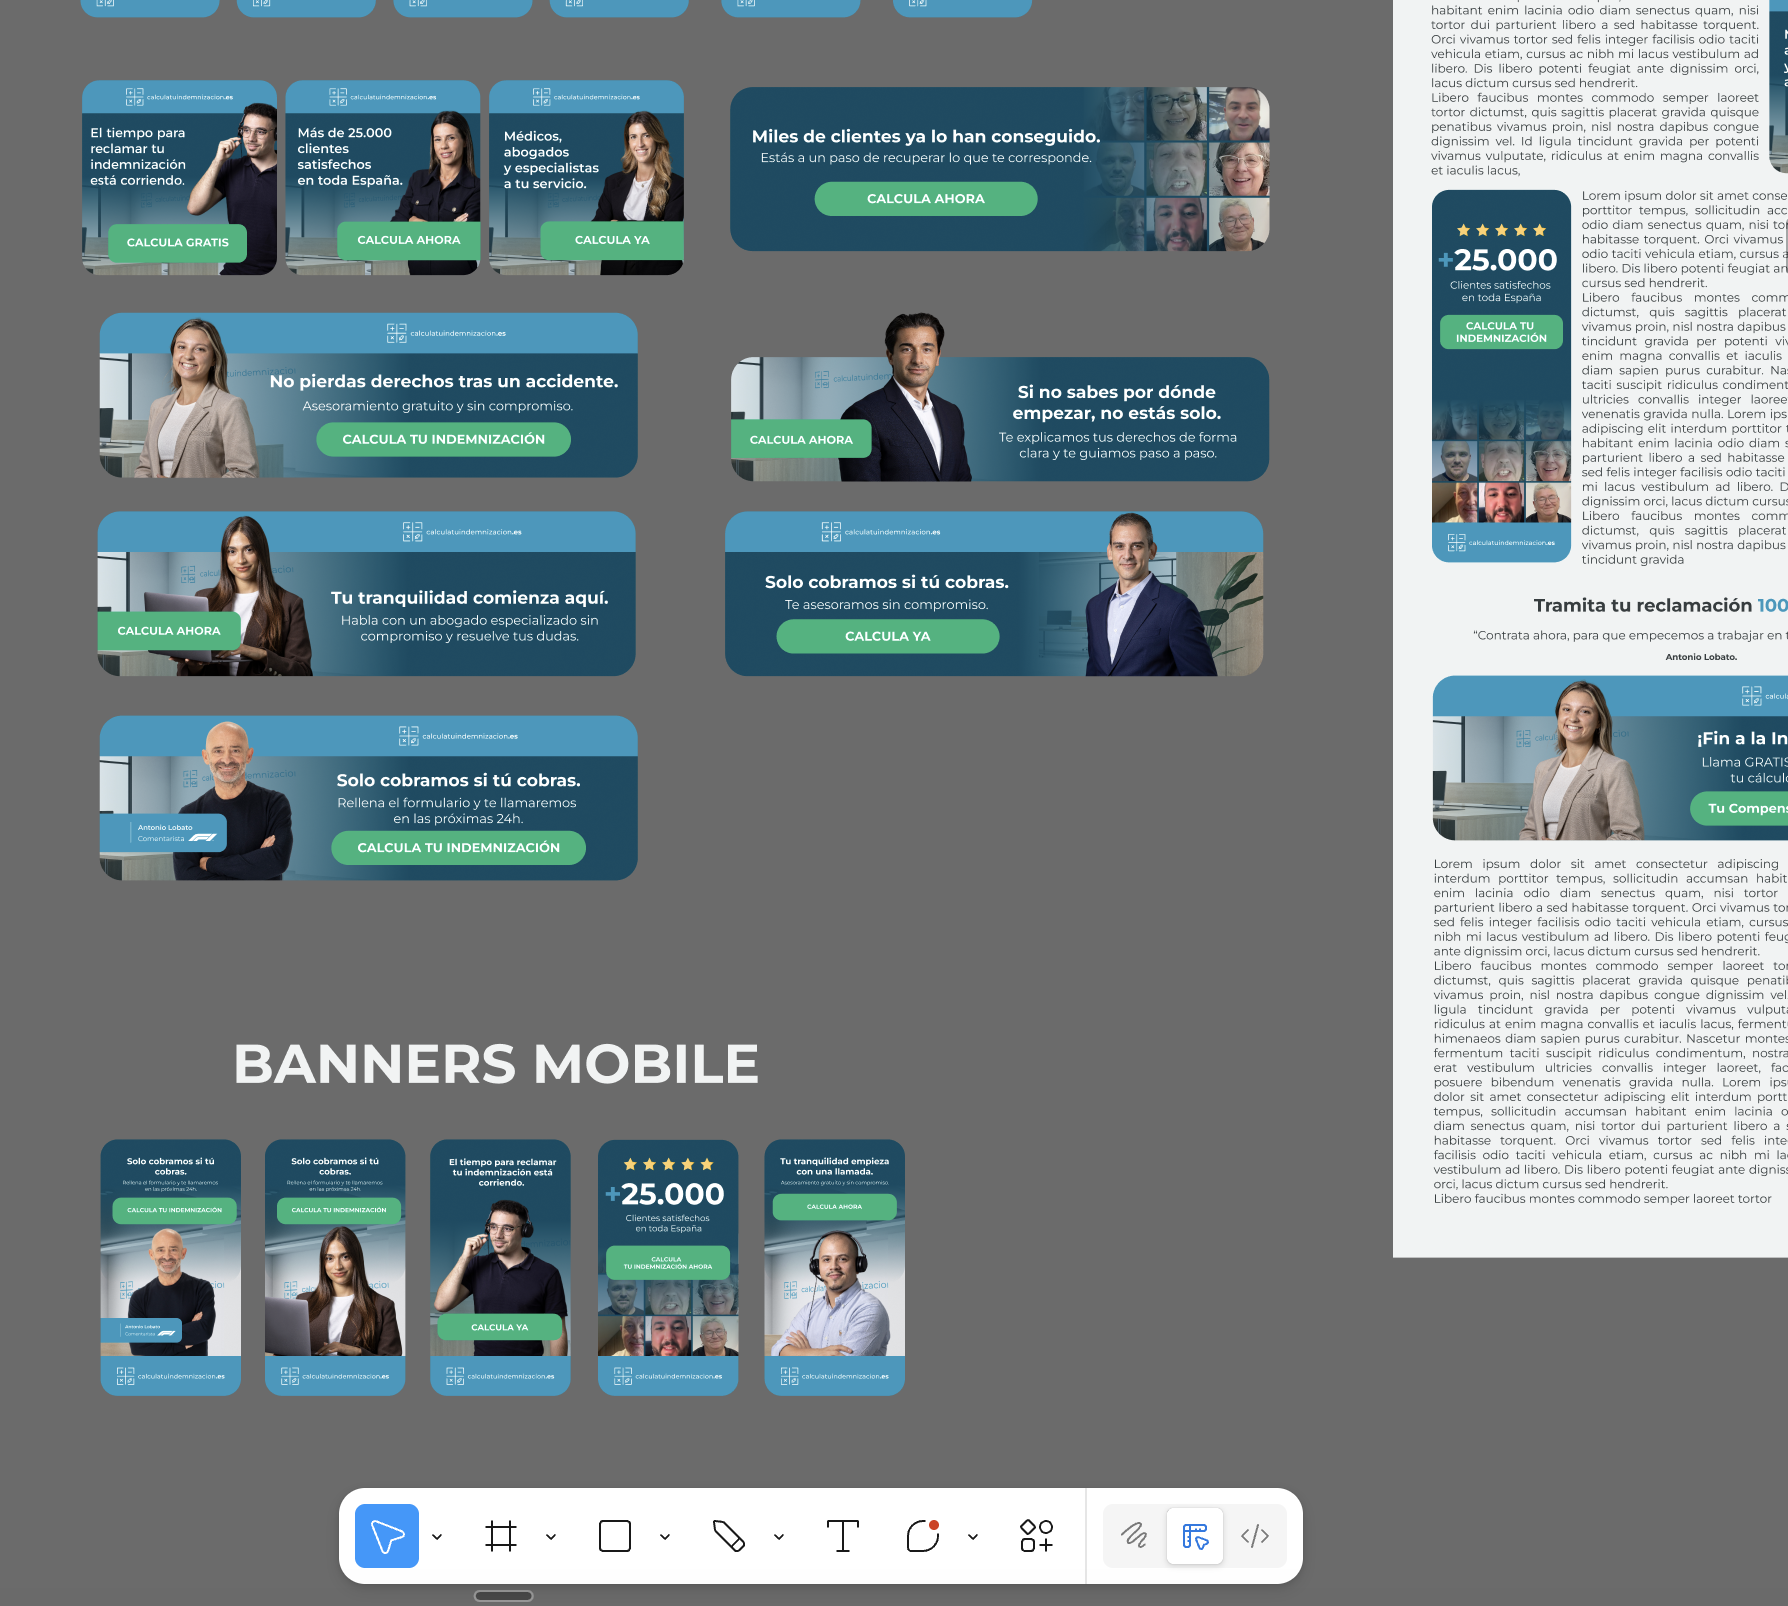
Task: Switch to Draw mode
Action: (1135, 1535)
